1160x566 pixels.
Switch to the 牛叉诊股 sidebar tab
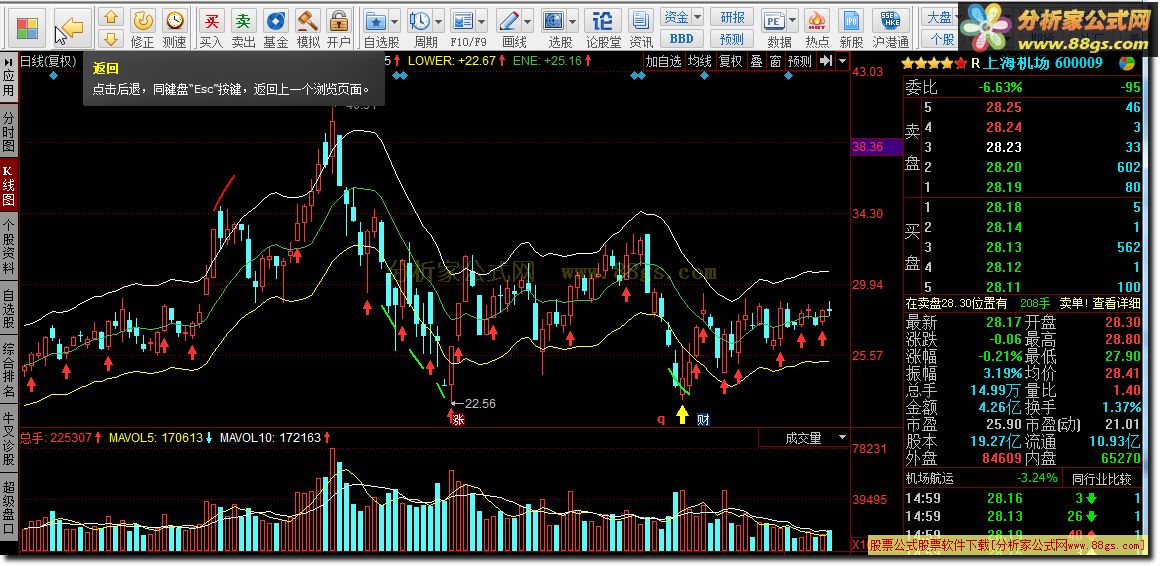click(9, 439)
